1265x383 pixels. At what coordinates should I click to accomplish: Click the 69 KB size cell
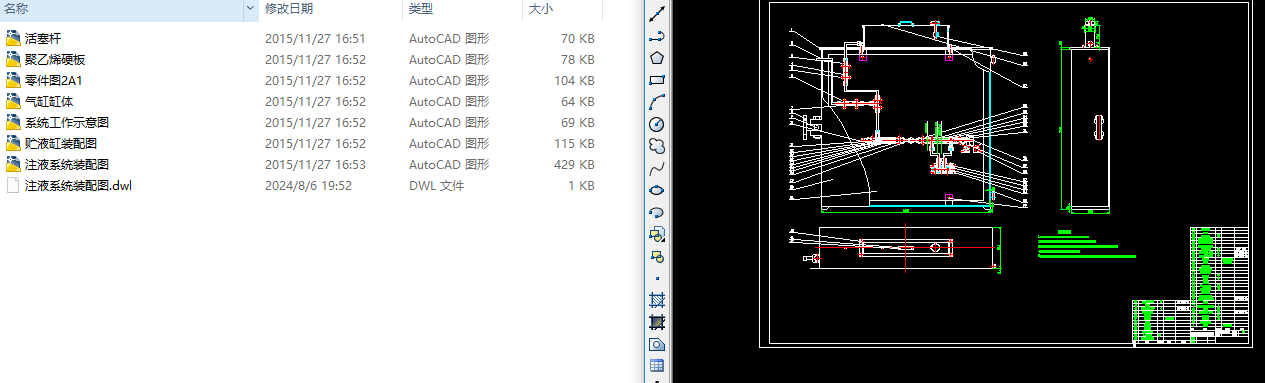(x=578, y=123)
